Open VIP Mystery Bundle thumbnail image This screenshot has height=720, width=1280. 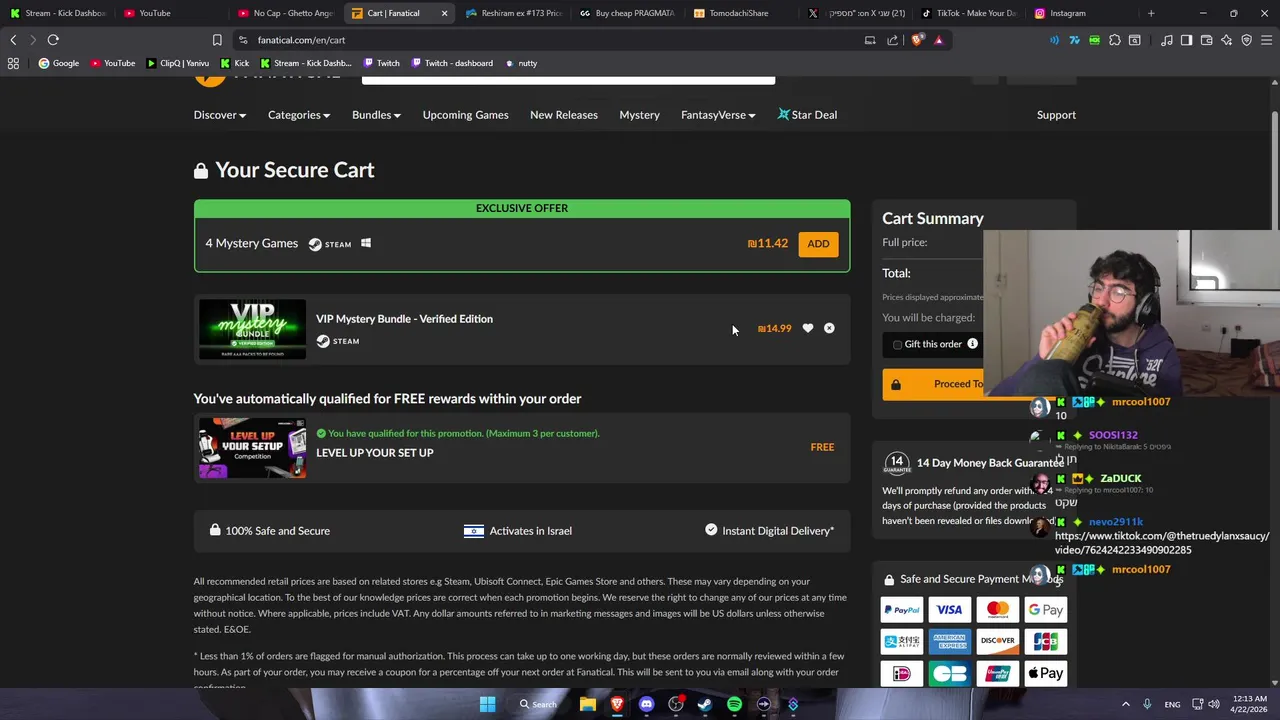252,329
